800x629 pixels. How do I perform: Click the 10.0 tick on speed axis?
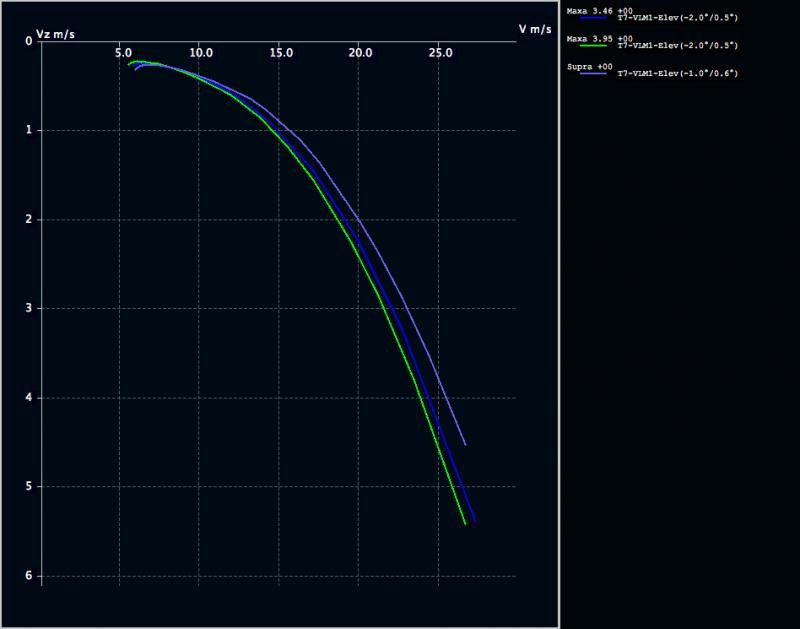[x=199, y=52]
